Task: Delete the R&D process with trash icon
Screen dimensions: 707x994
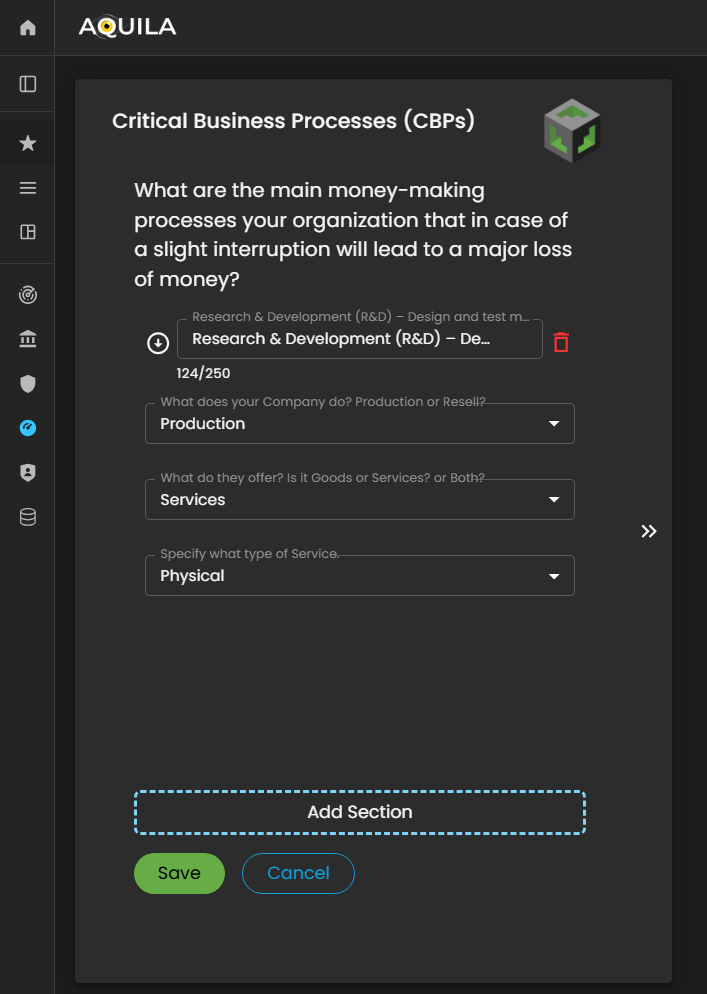Action: 561,342
